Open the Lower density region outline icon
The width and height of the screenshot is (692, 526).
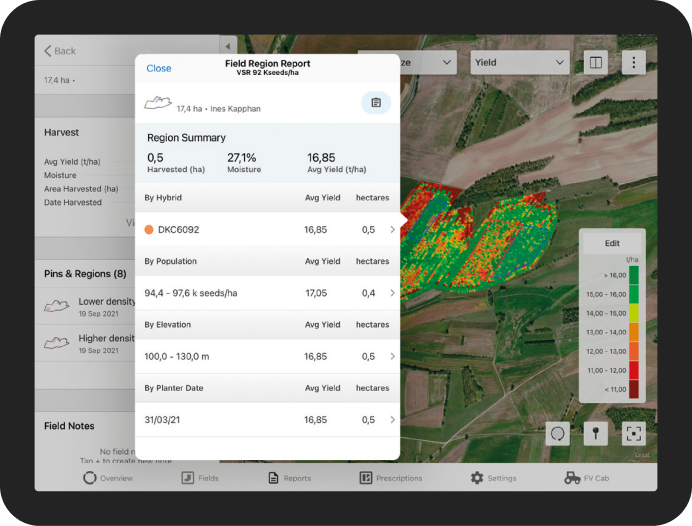tap(56, 305)
